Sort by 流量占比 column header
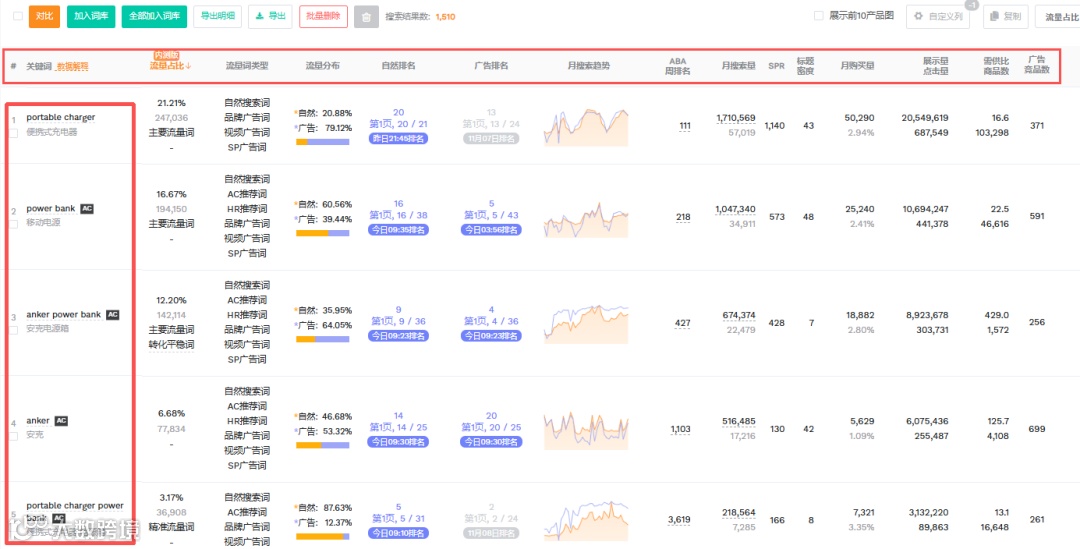 (171, 66)
